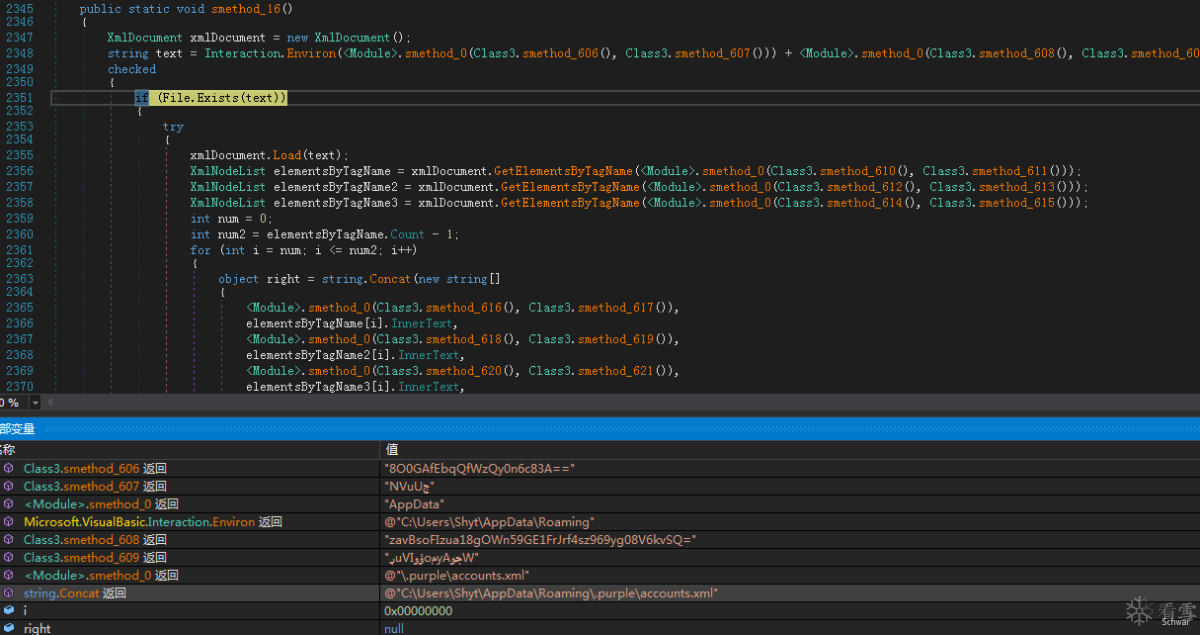Click the editor horizontal scrollbar left arrow
The image size is (1200, 635).
(x=50, y=402)
